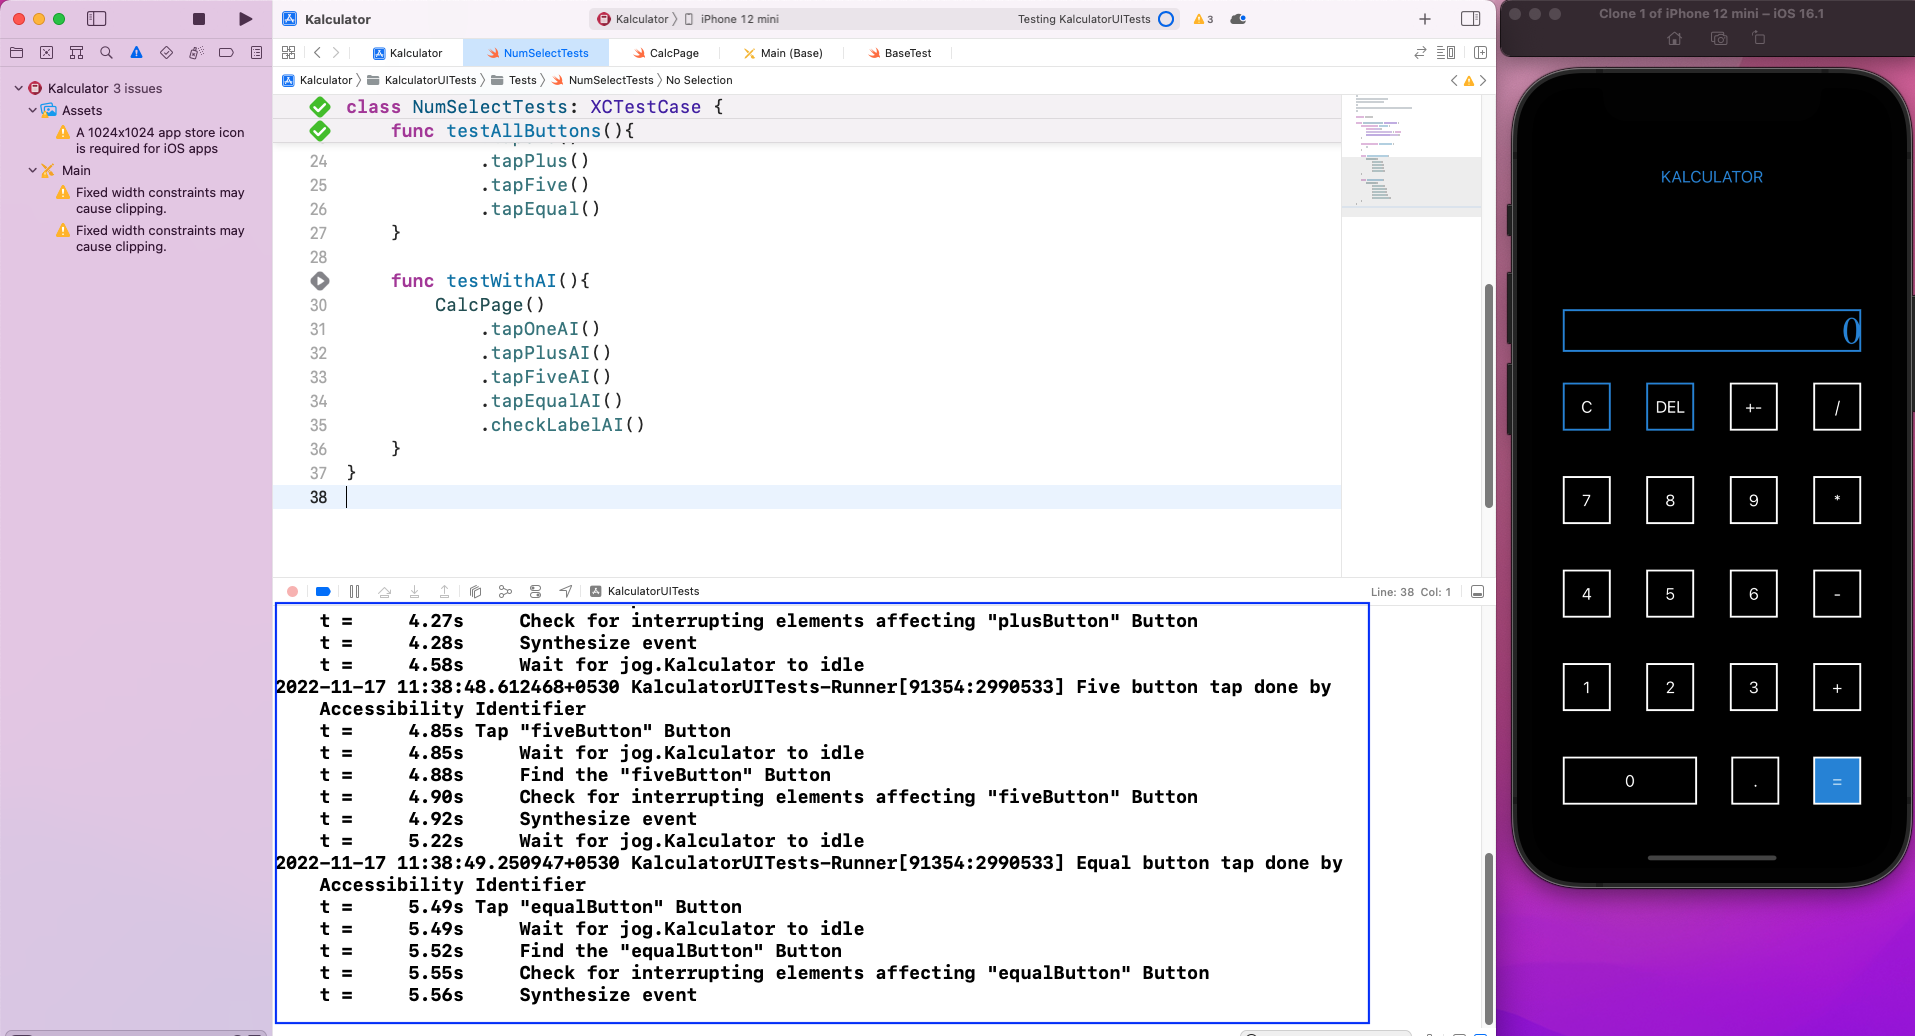Collapse the Assets issue group

tap(32, 110)
